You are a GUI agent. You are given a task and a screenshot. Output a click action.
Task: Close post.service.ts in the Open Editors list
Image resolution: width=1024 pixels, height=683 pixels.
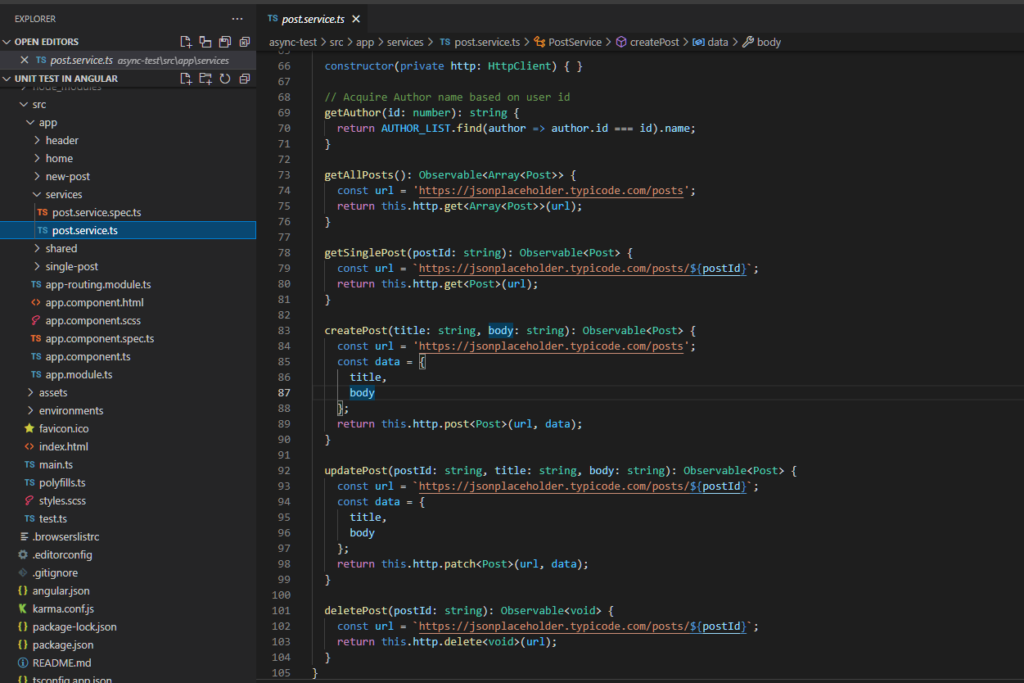click(x=26, y=60)
